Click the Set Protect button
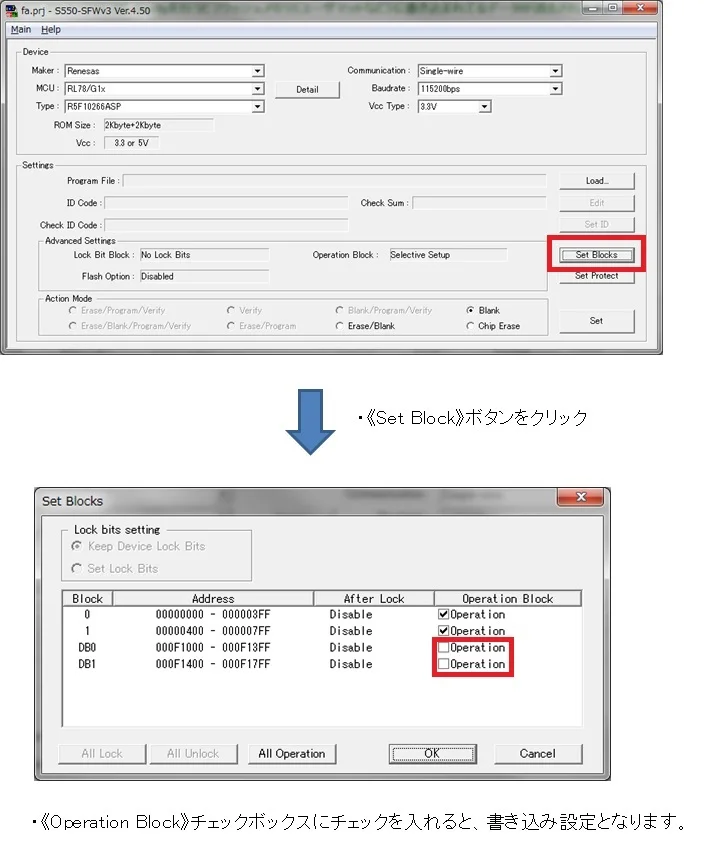Screen dimensions: 724x859 click(x=597, y=276)
